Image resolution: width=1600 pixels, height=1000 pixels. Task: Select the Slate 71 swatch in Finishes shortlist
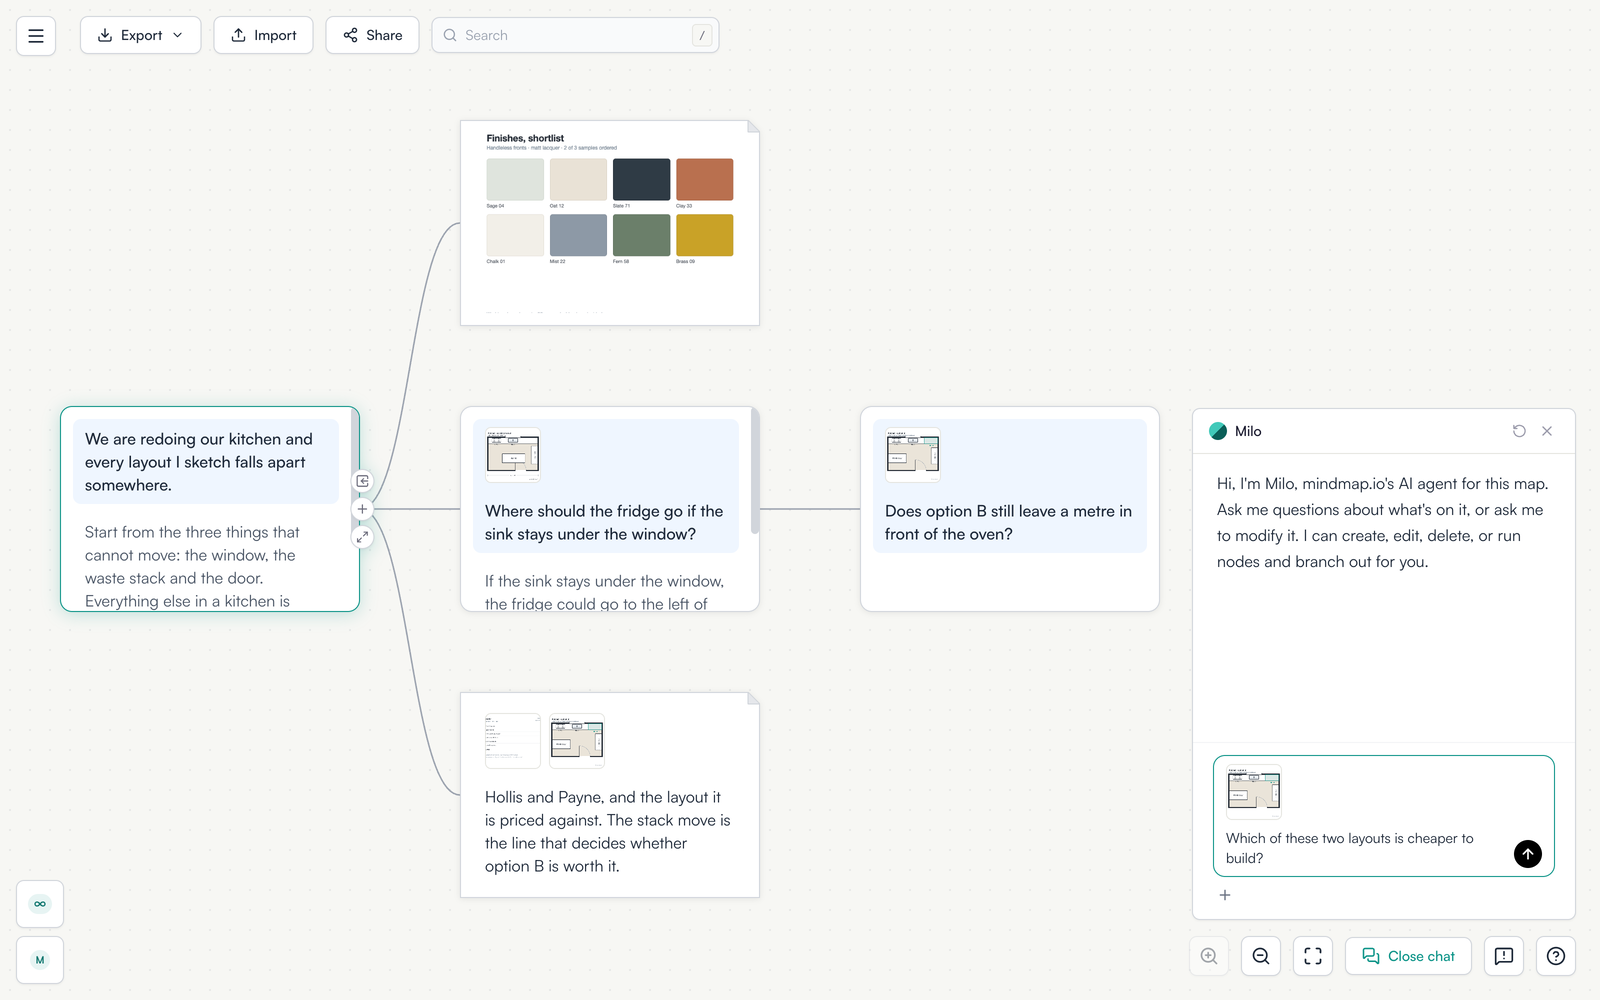641,180
